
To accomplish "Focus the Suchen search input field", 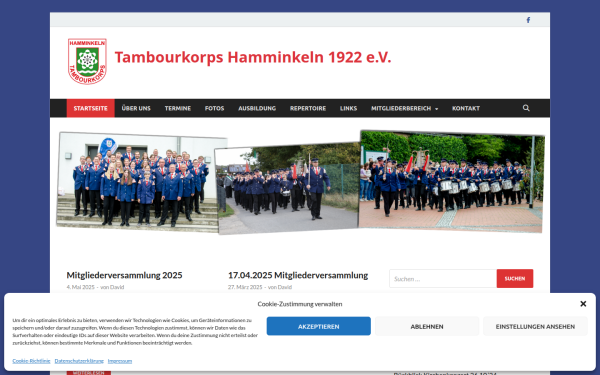I will [x=443, y=279].
